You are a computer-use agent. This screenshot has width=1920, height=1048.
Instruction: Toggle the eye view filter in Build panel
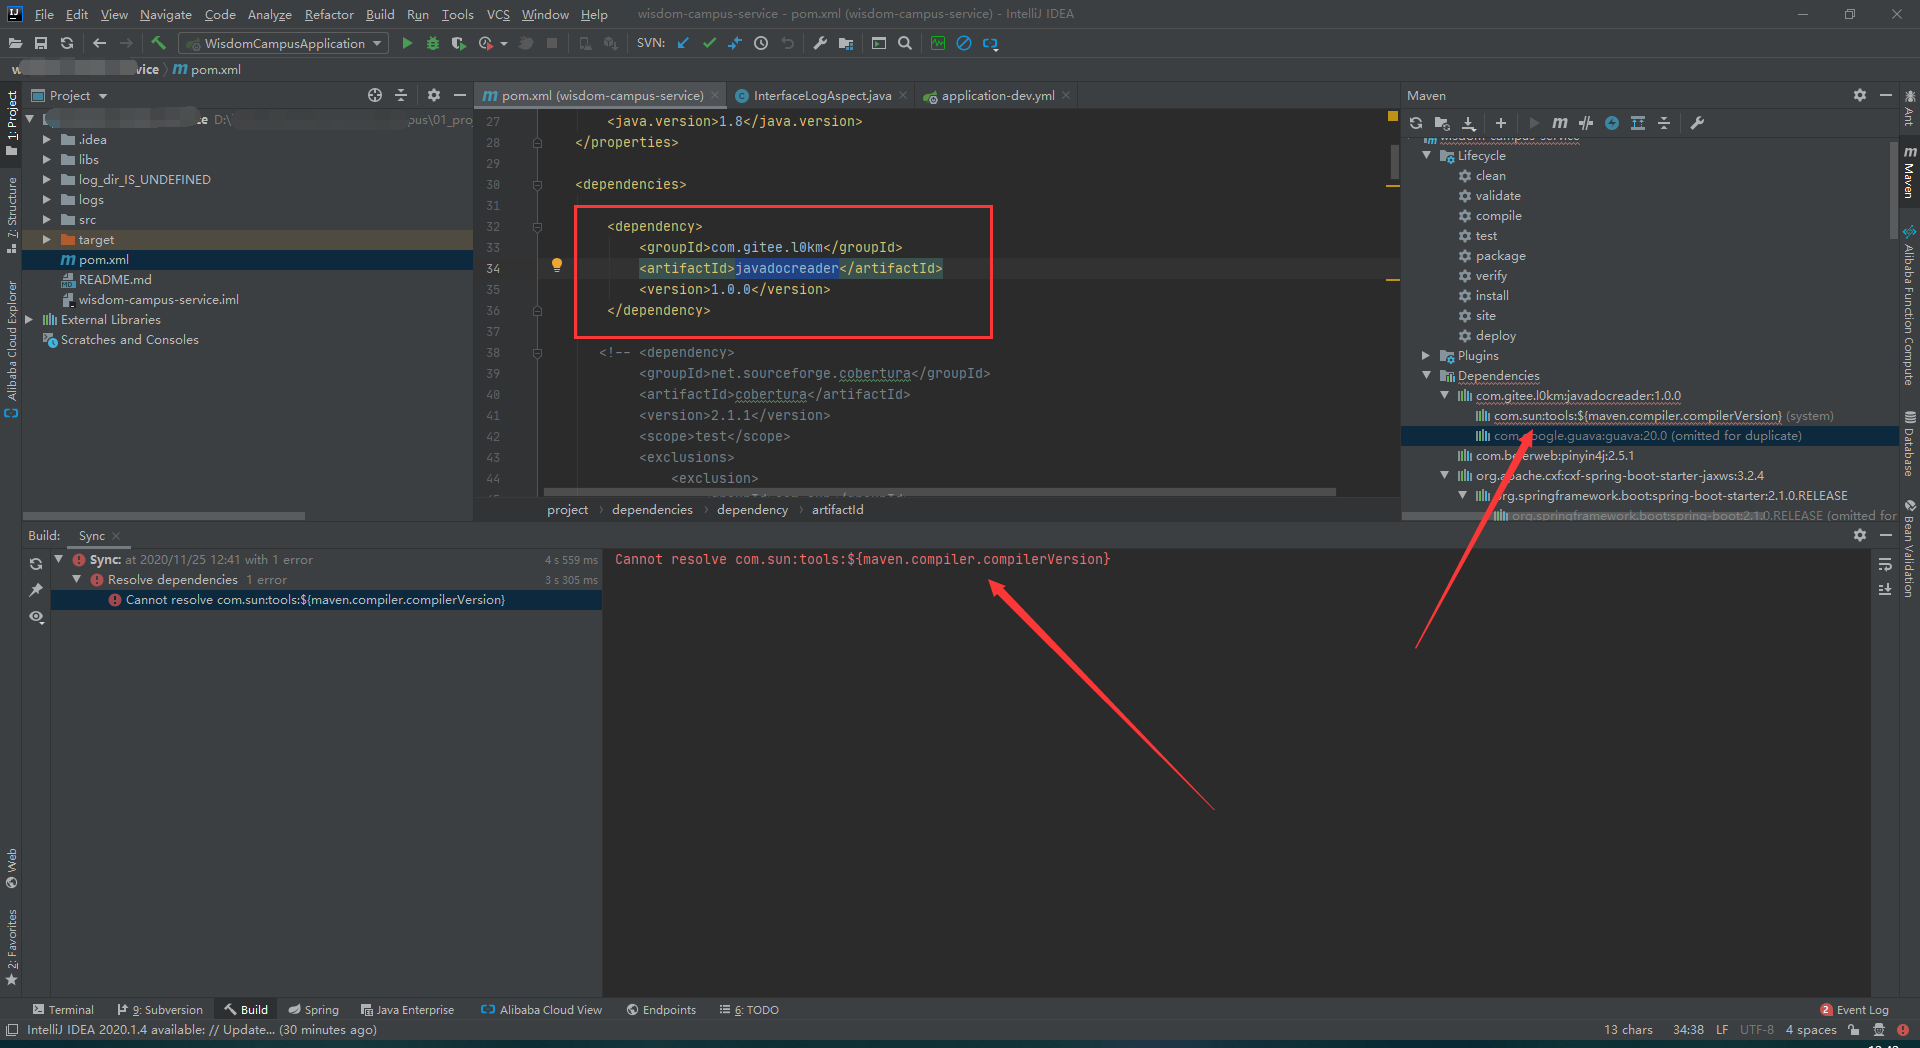pyautogui.click(x=36, y=617)
